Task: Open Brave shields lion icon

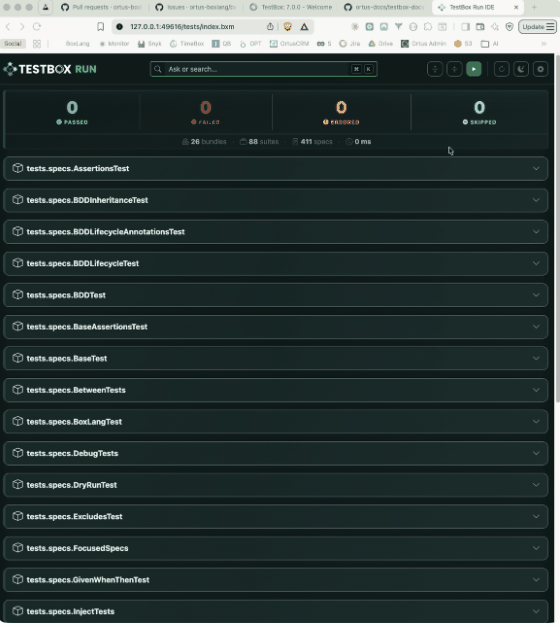Action: coord(287,27)
